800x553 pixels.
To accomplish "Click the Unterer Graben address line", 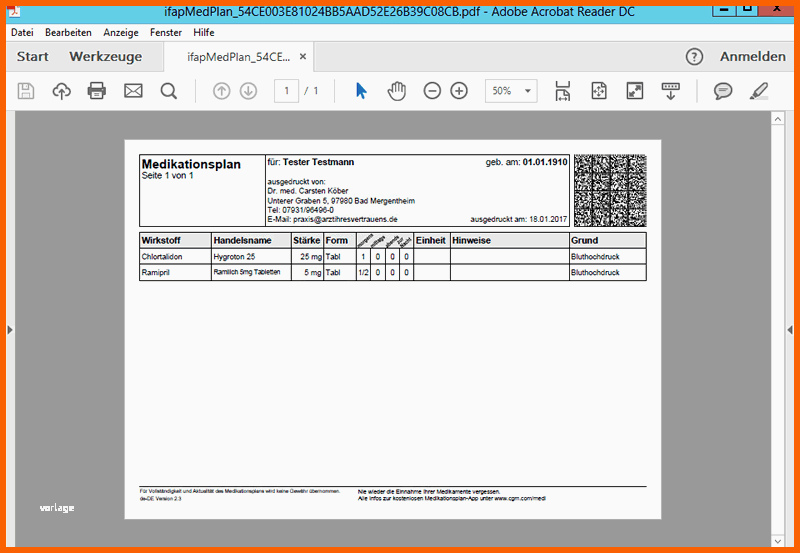I will [x=341, y=201].
